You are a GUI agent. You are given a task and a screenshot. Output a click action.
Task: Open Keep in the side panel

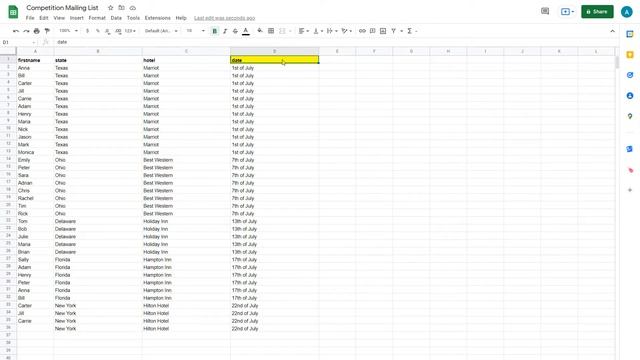[x=630, y=55]
